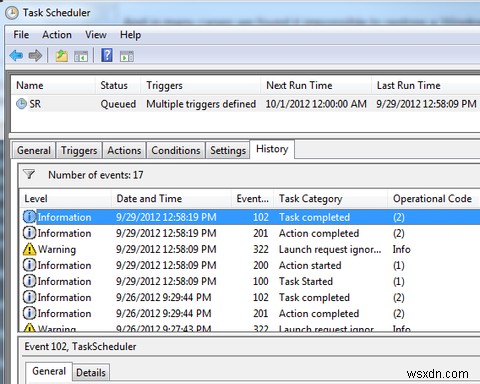Select the SR task name
The height and width of the screenshot is (384, 480).
(x=35, y=104)
